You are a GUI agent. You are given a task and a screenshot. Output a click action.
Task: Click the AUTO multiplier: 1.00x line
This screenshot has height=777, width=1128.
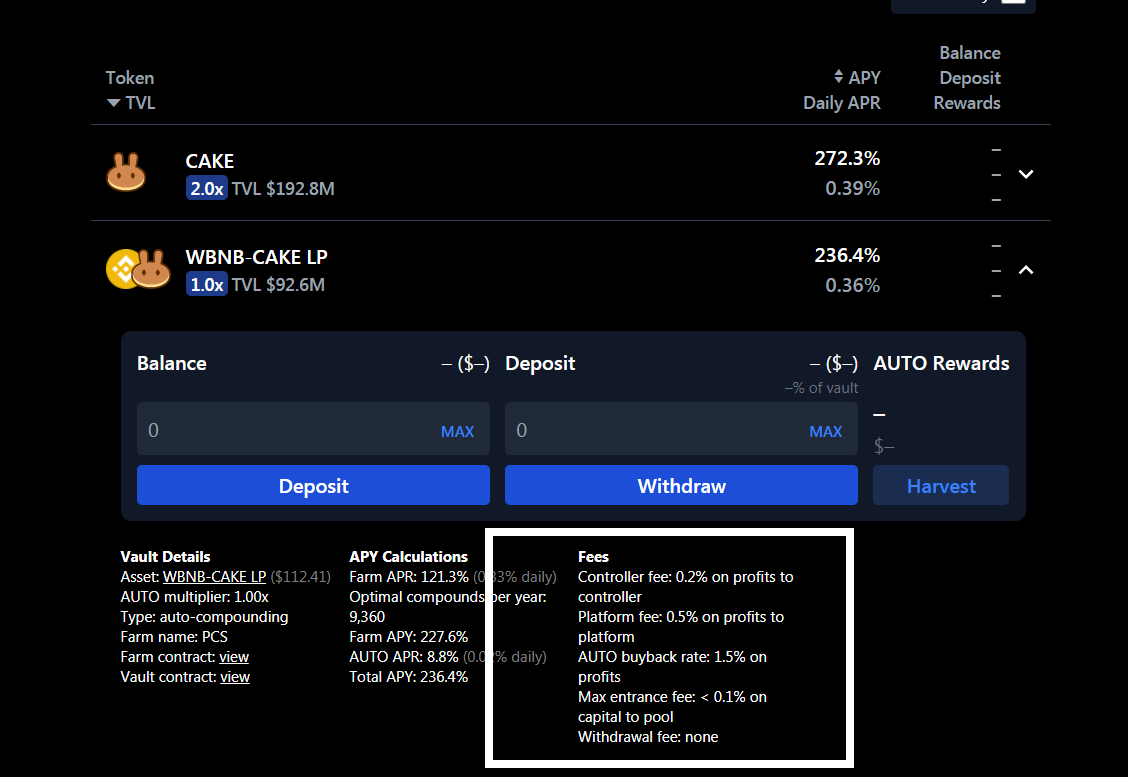click(x=194, y=597)
